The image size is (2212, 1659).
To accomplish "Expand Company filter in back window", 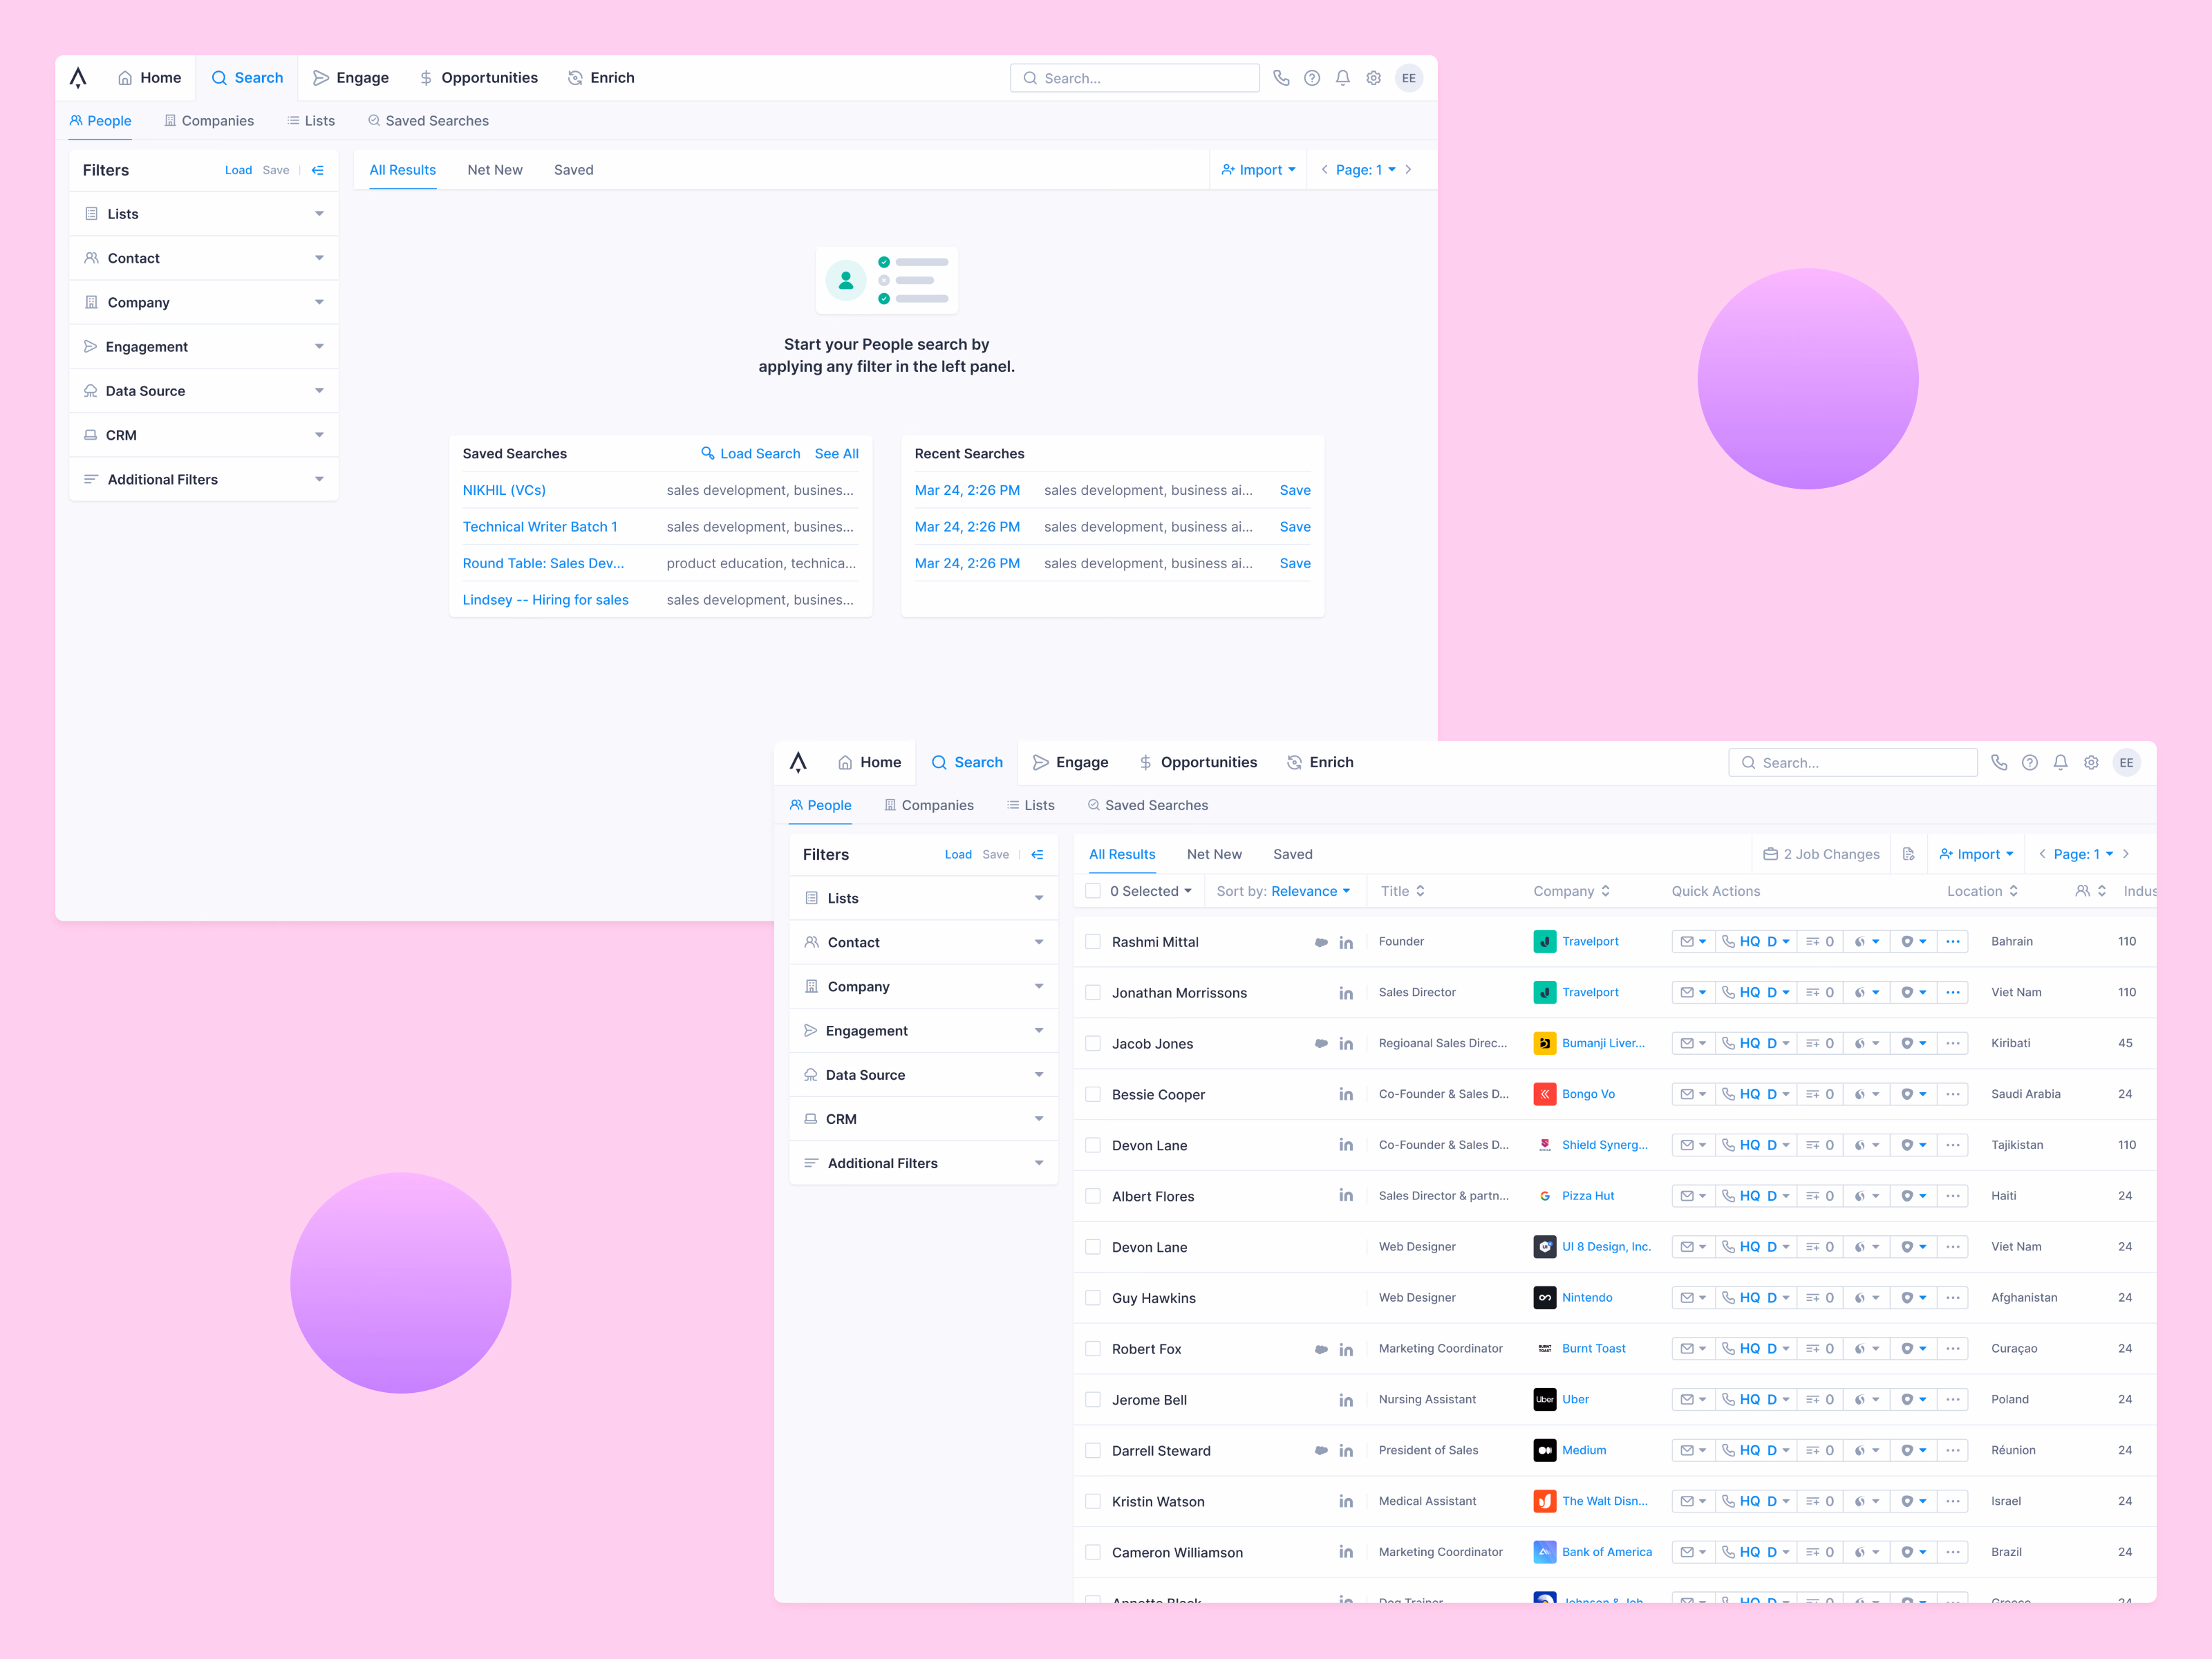I will [204, 302].
